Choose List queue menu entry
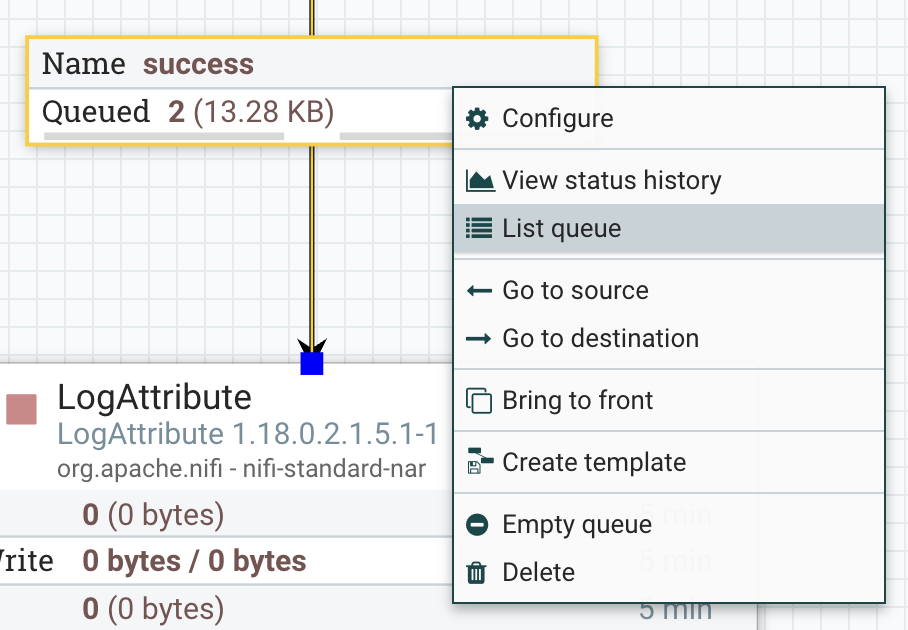 561,229
